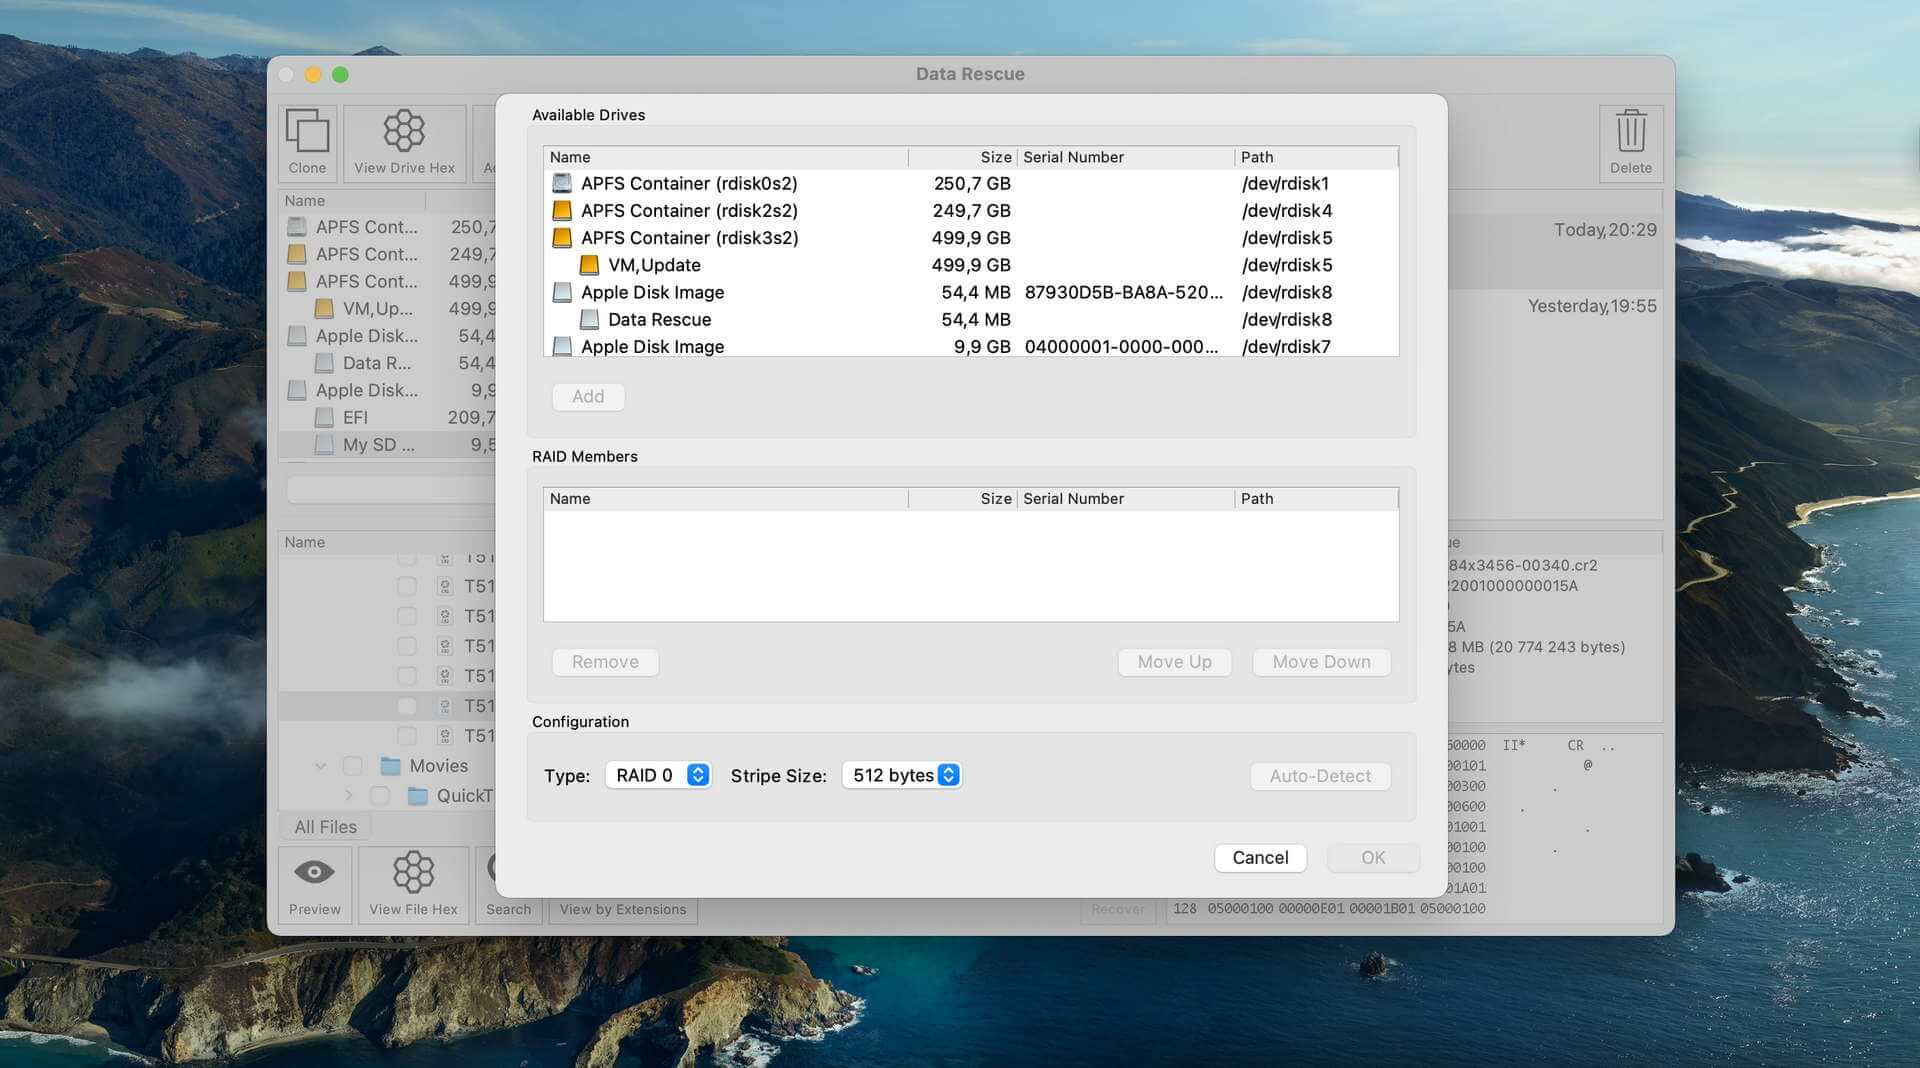Select Yesterday, 19:55 entry in main window
Image resolution: width=1920 pixels, height=1068 pixels.
point(1592,306)
